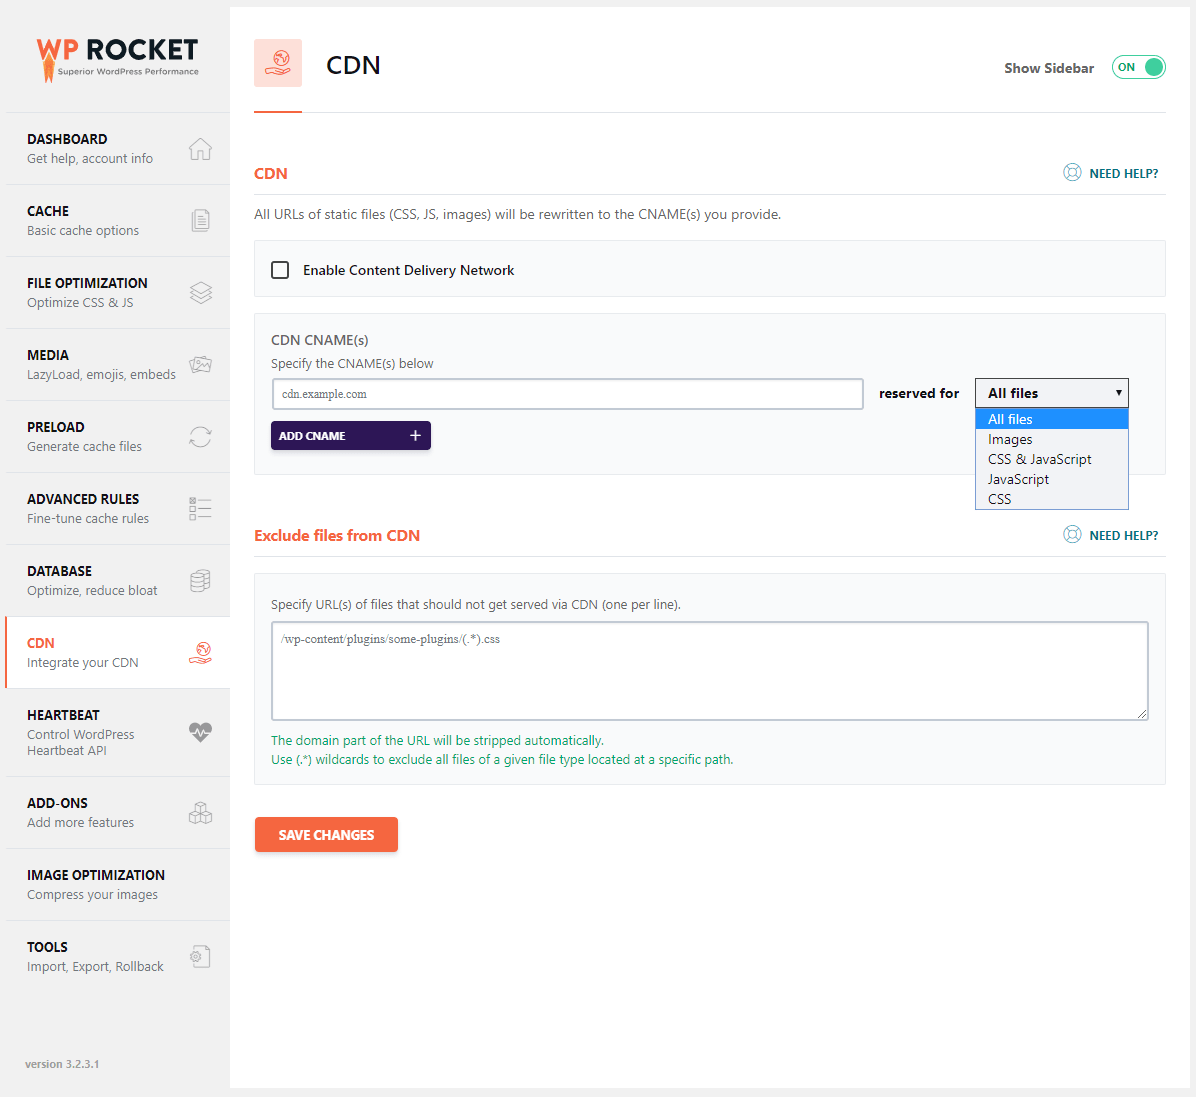Viewport: 1196px width, 1097px height.
Task: Click the Add CNAME button
Action: coord(350,436)
